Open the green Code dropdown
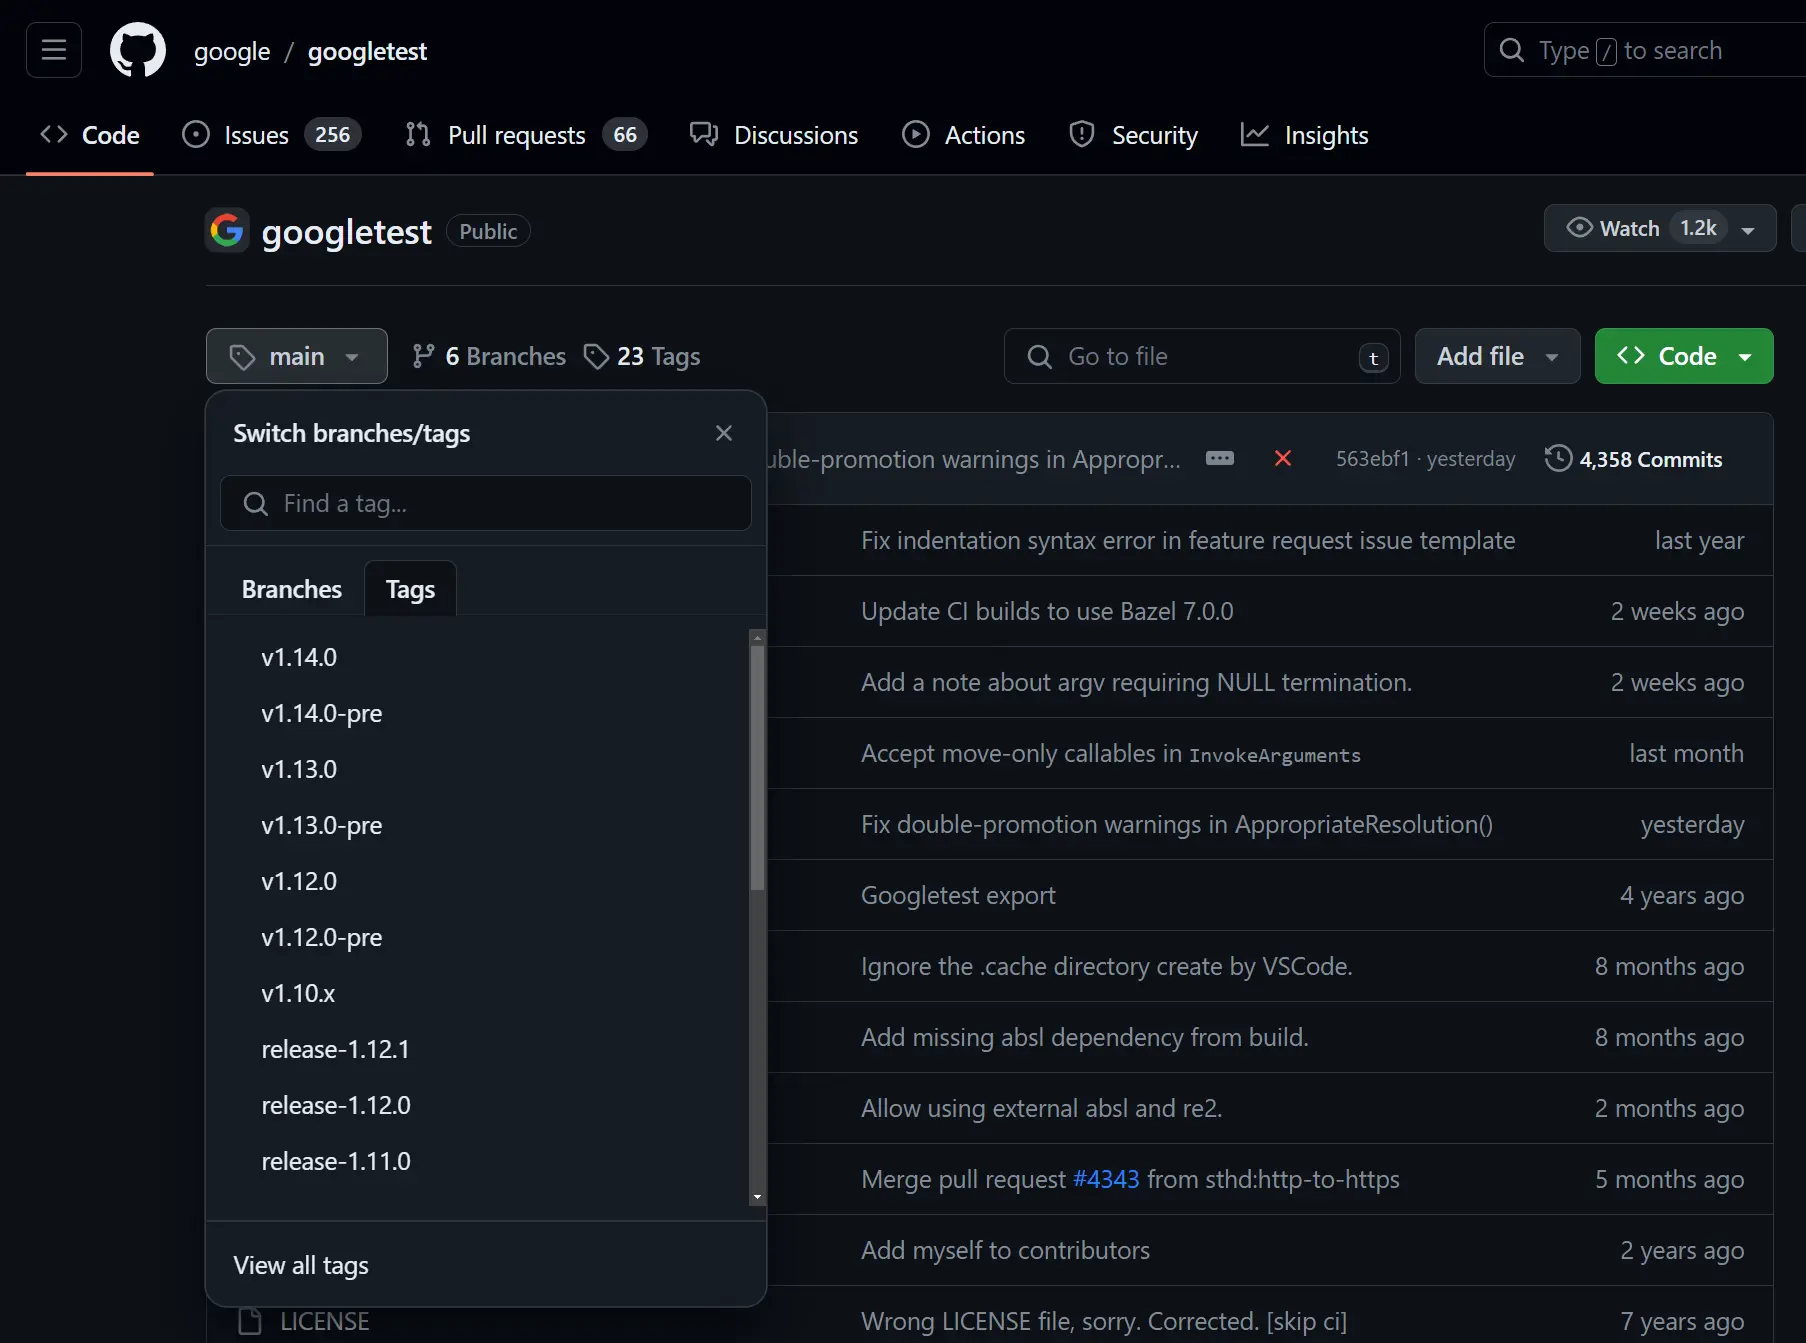The image size is (1806, 1343). coord(1684,356)
